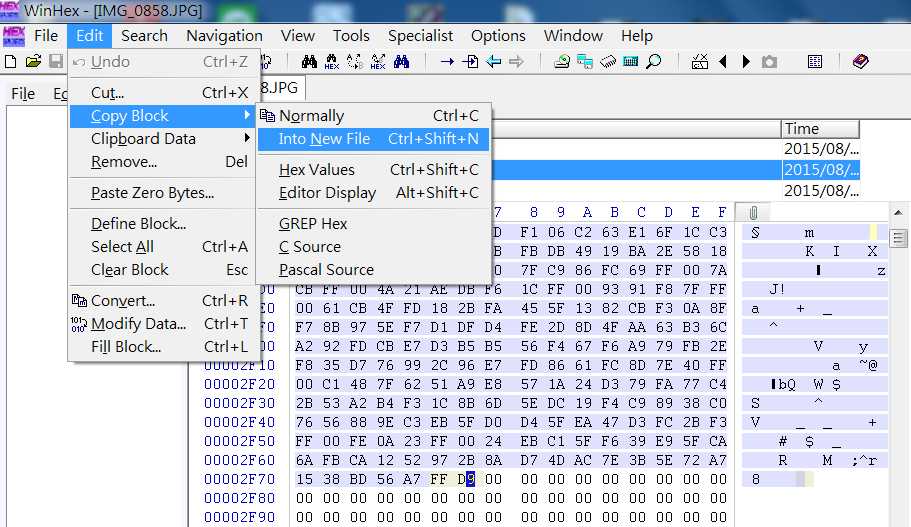Click the blue Back arrow icon
This screenshot has width=911, height=527.
493,61
